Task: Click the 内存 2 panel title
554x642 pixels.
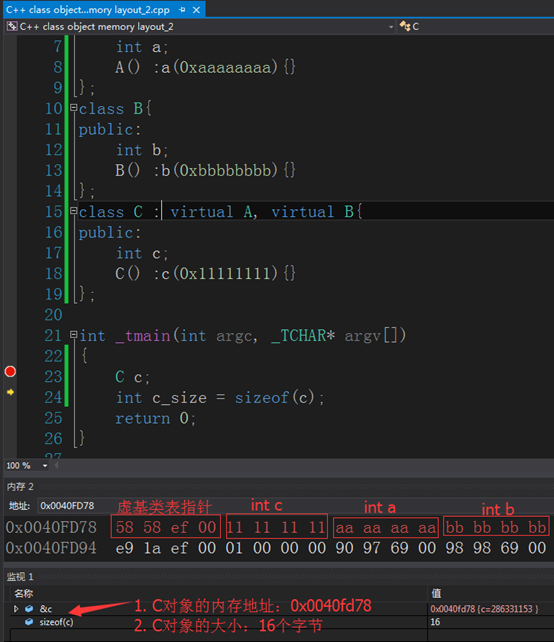Action: coord(20,487)
